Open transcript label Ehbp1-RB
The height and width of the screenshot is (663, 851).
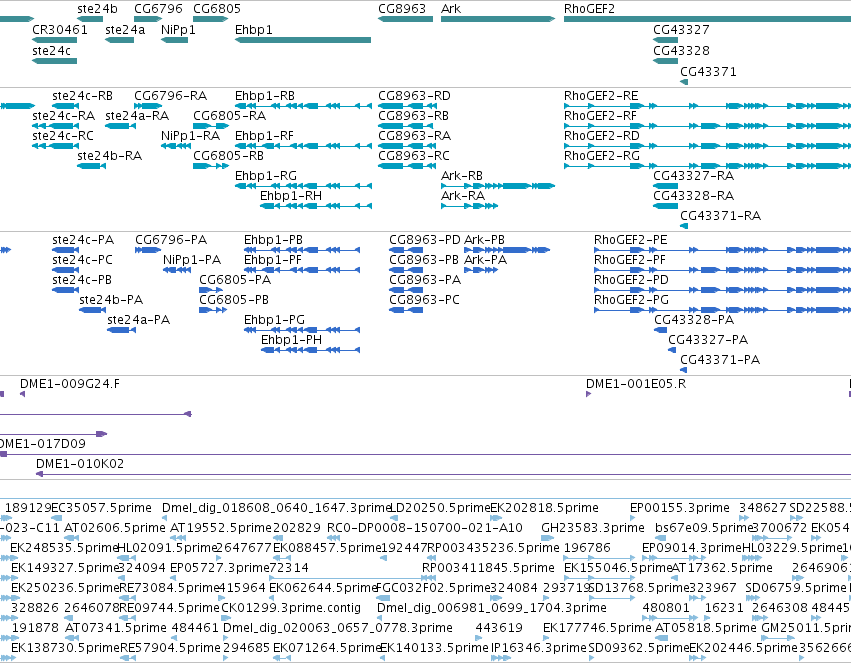265,96
